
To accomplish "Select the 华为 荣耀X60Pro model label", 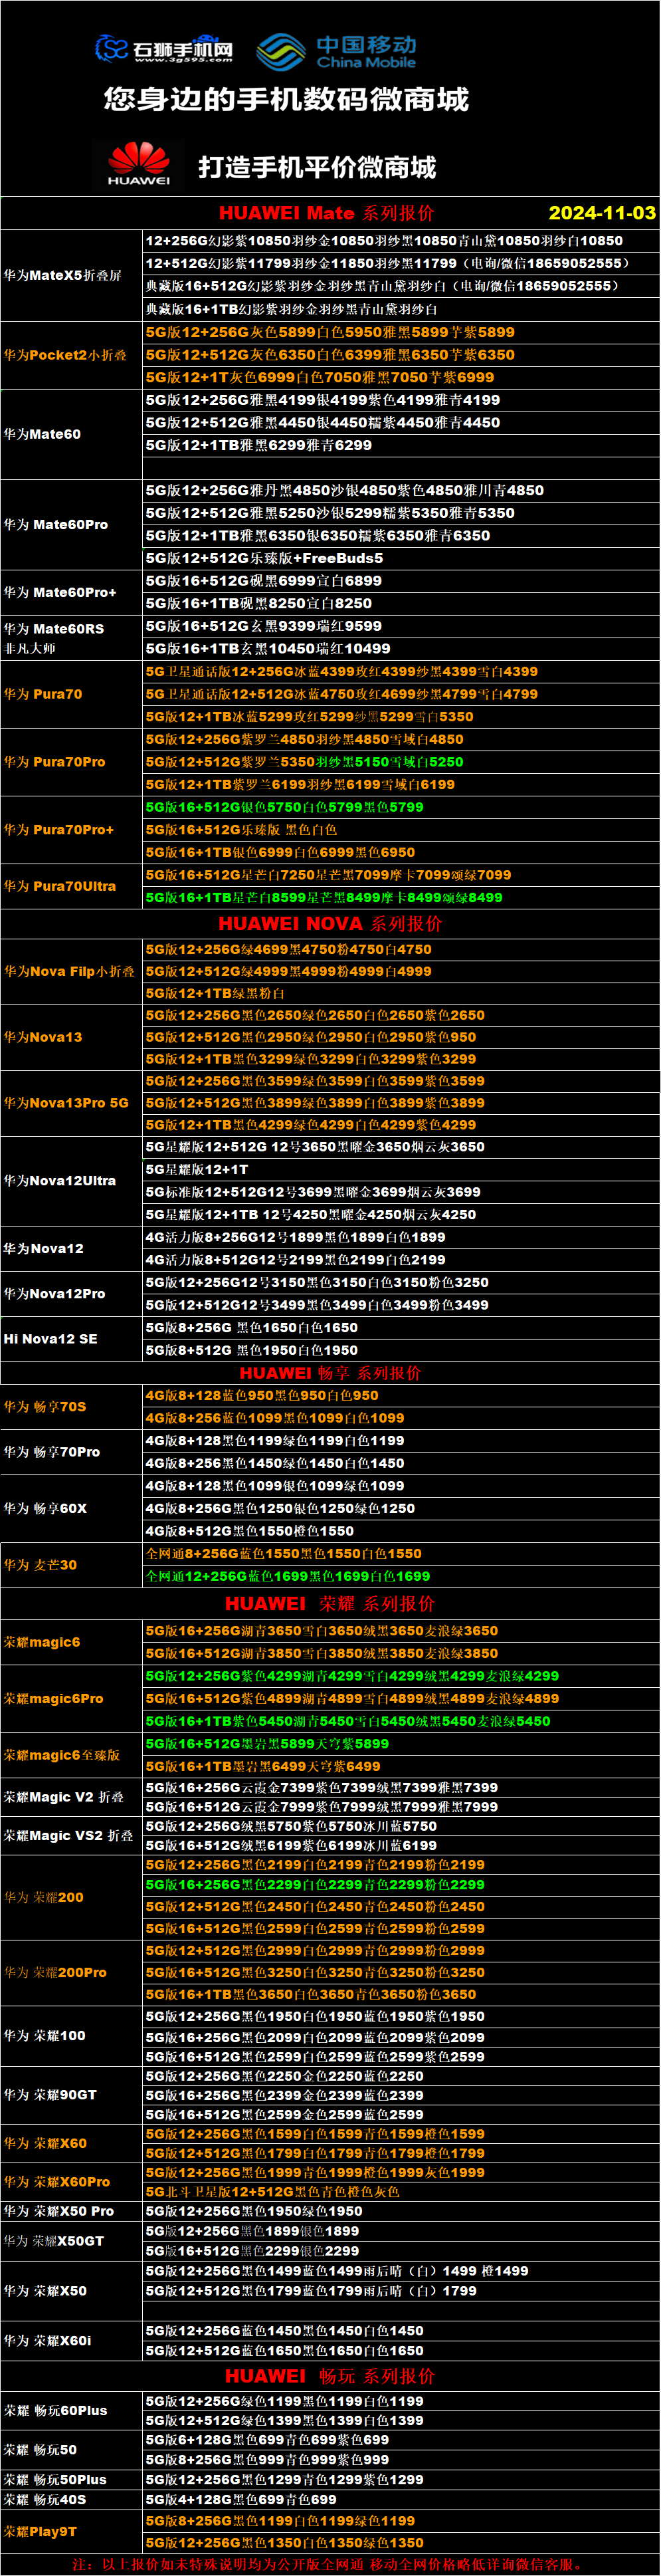I will click(57, 2182).
